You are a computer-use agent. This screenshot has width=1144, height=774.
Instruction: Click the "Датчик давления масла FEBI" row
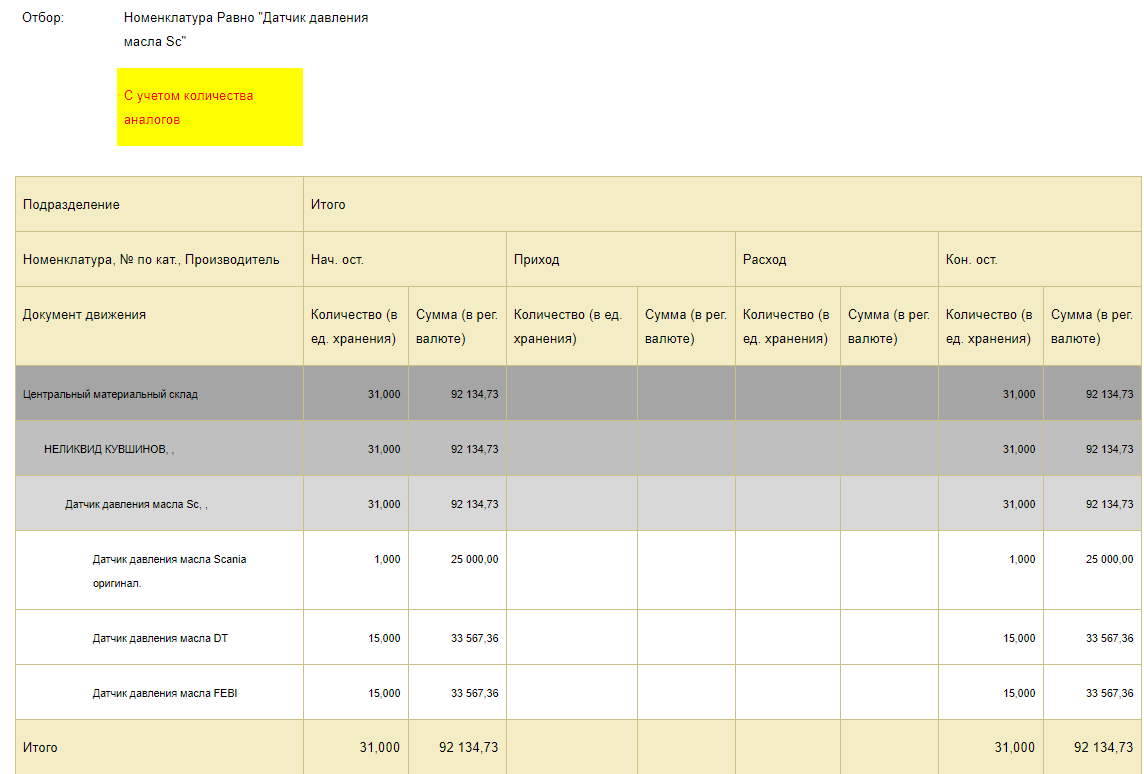(164, 693)
